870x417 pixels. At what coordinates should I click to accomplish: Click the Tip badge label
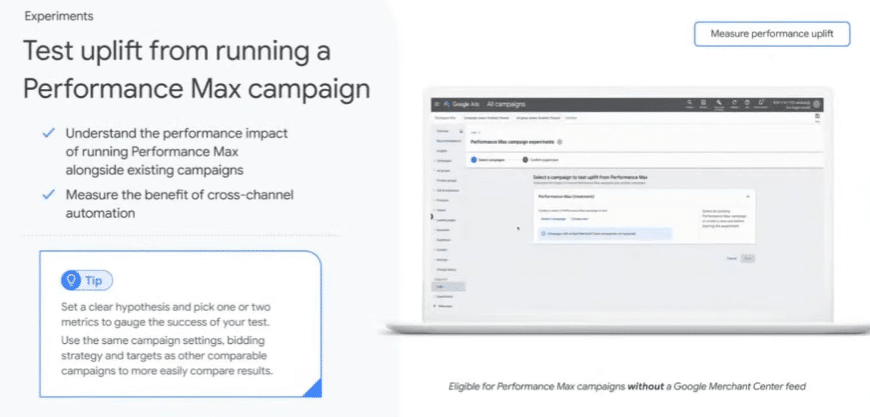click(93, 281)
